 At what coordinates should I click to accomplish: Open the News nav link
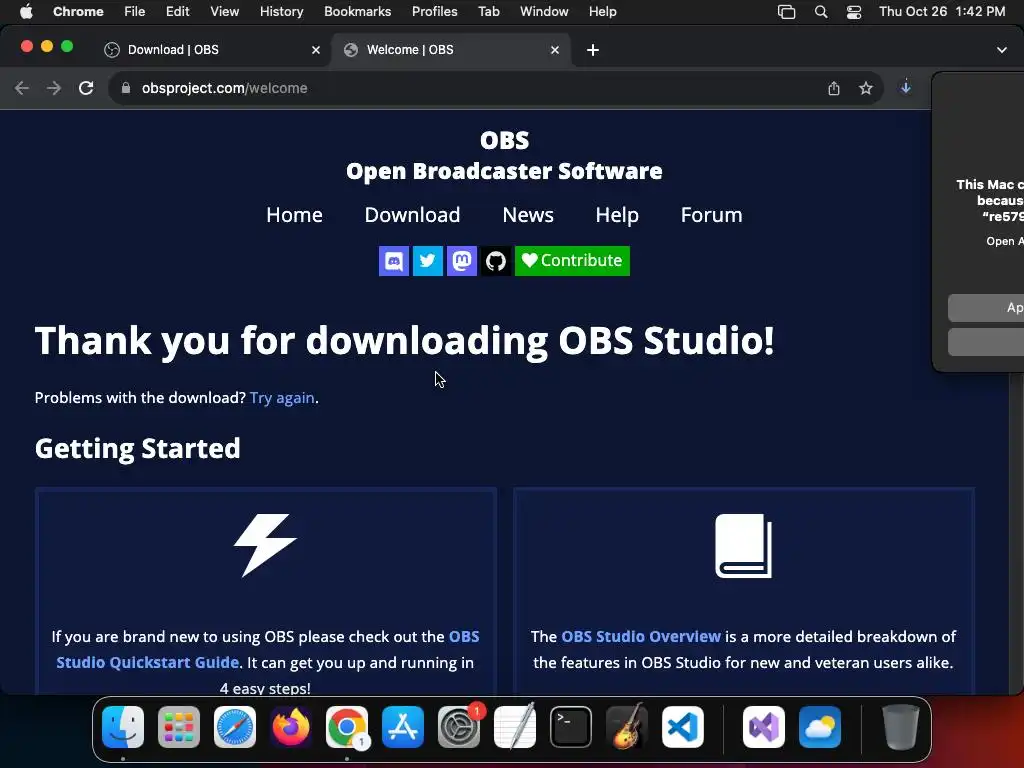[x=528, y=215]
